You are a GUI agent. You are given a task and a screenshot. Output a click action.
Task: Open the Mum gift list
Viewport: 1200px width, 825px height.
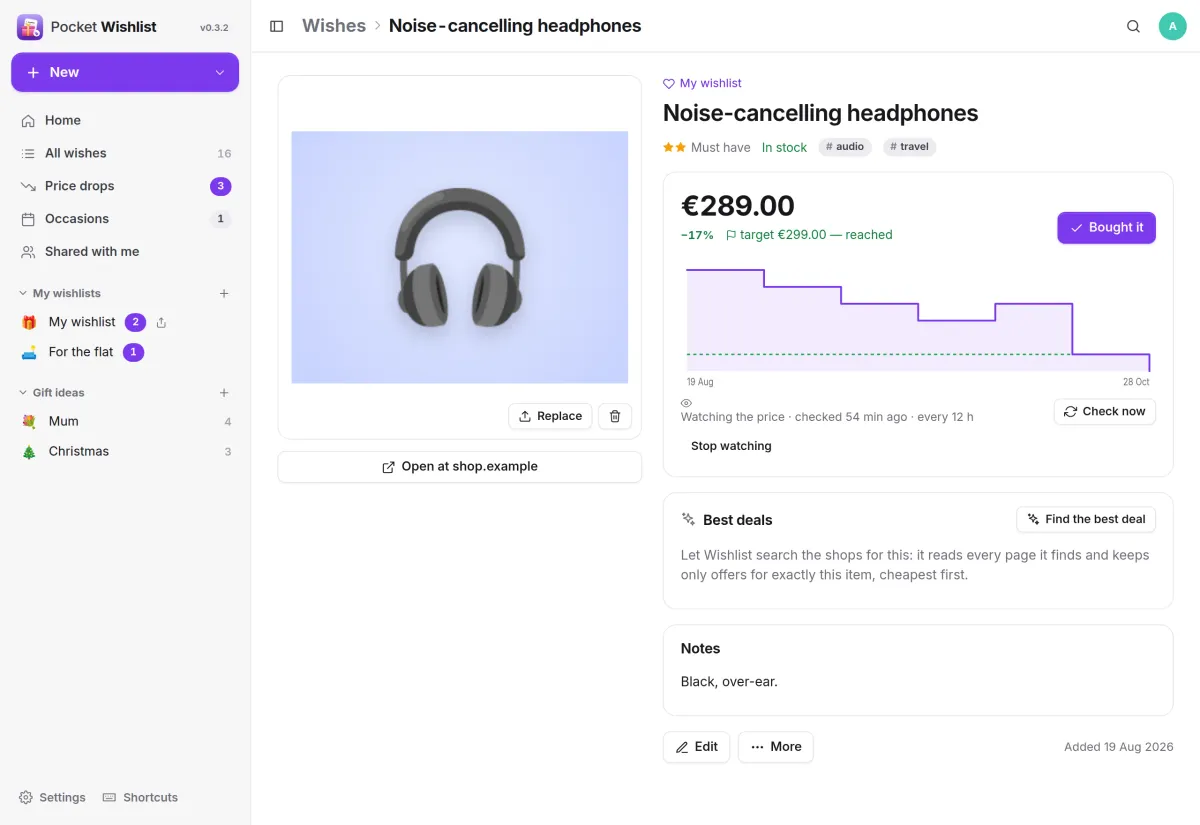(x=125, y=422)
